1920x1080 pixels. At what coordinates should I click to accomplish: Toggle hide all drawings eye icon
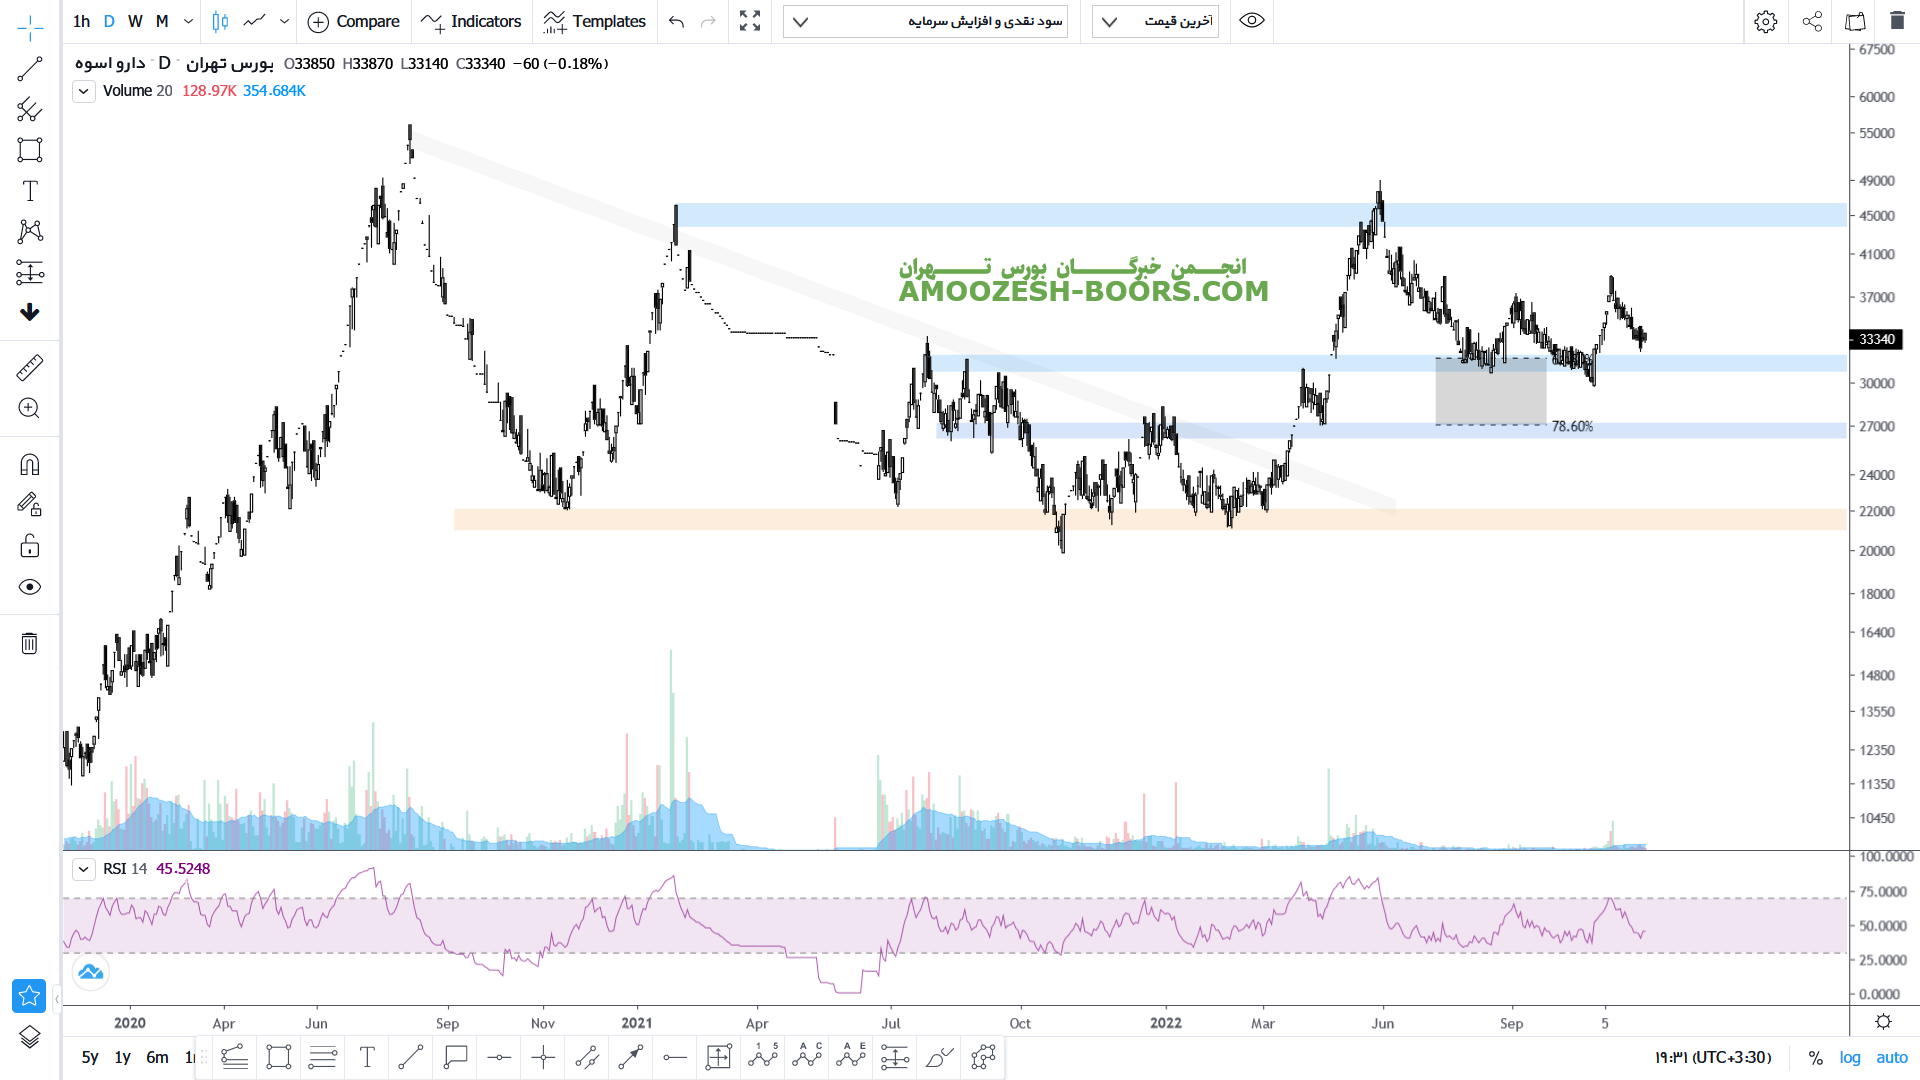point(30,587)
